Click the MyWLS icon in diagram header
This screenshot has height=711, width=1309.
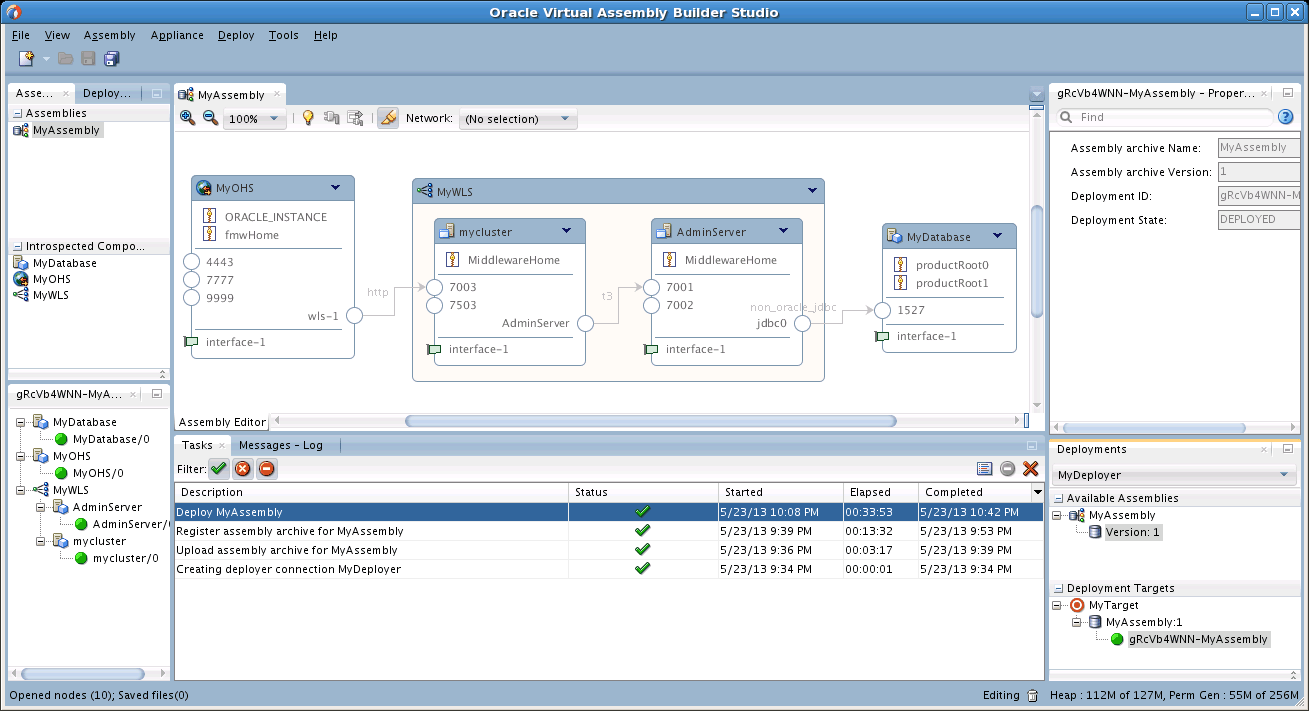coord(425,191)
